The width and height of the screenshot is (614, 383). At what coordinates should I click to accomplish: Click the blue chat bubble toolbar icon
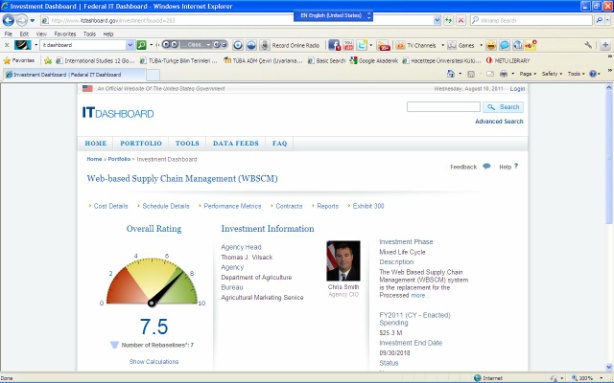(x=504, y=45)
